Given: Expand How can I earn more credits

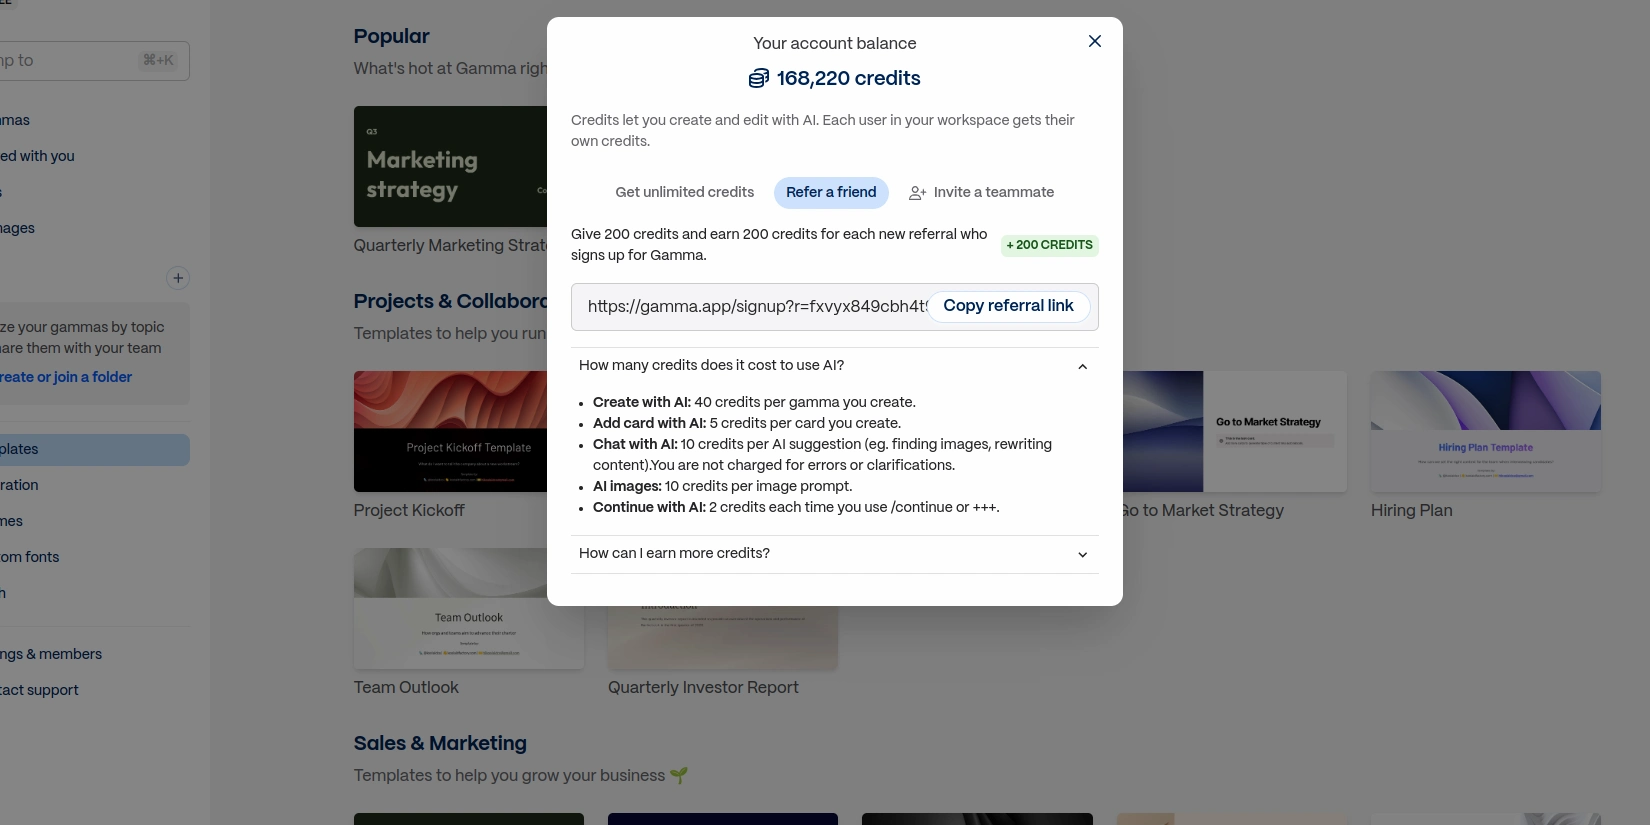Looking at the screenshot, I should click(x=1082, y=554).
